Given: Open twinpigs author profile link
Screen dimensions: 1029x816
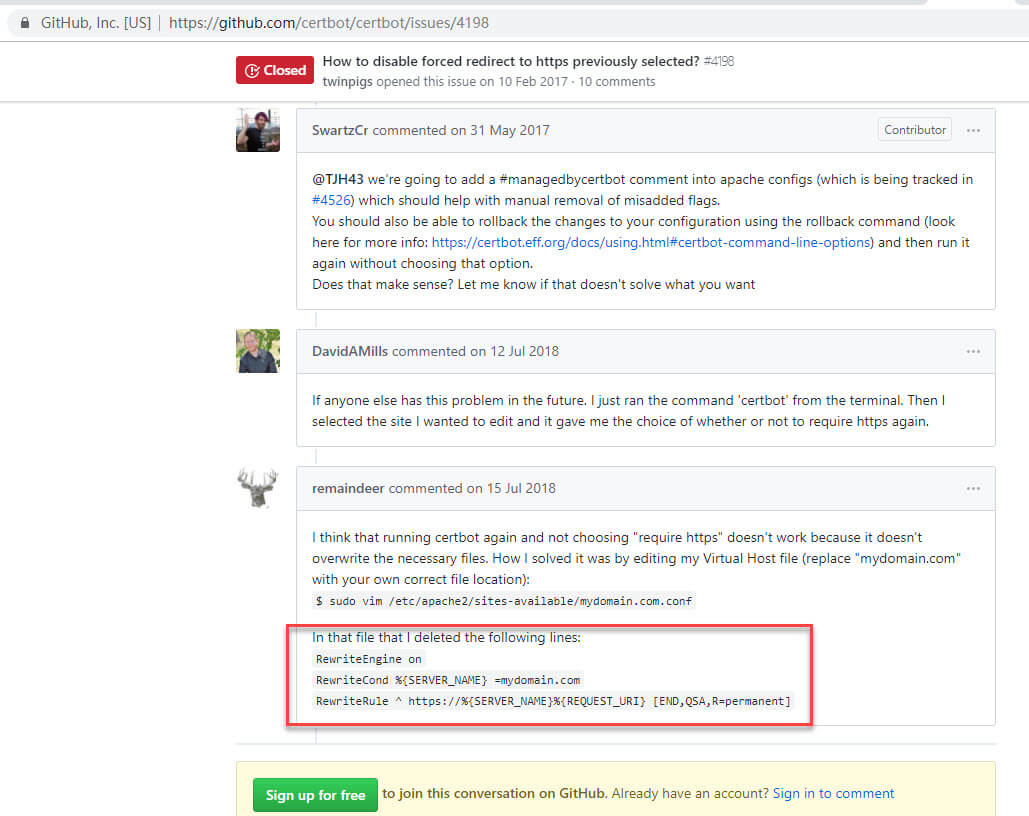Looking at the screenshot, I should [x=347, y=81].
